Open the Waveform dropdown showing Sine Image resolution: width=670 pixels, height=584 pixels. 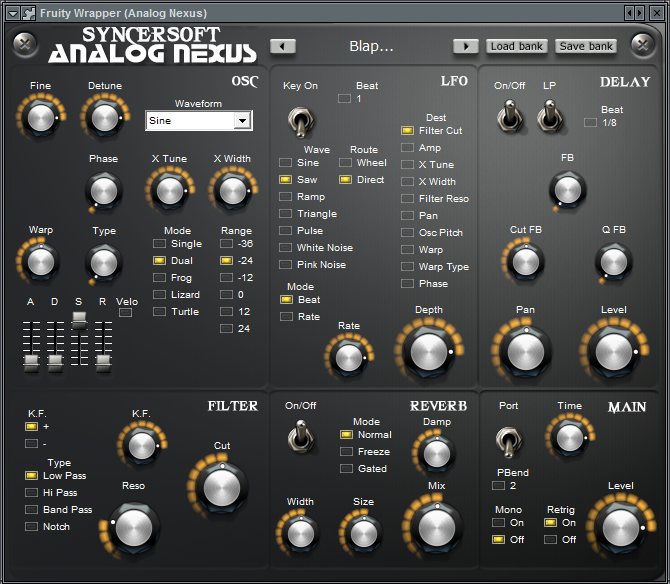199,120
